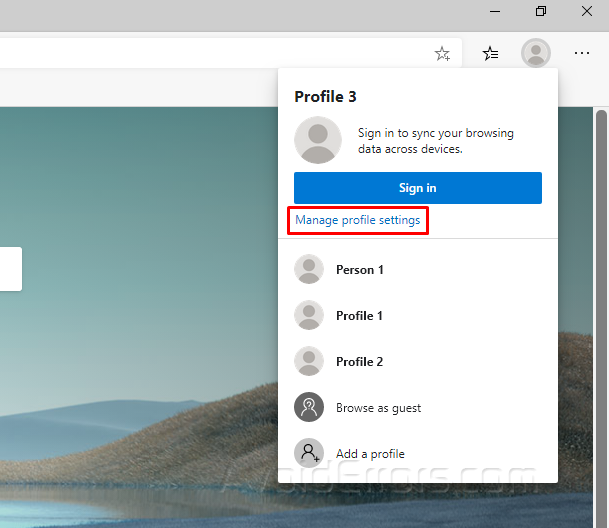The image size is (609, 528).
Task: Click the star to favorite this page
Action: pos(442,54)
